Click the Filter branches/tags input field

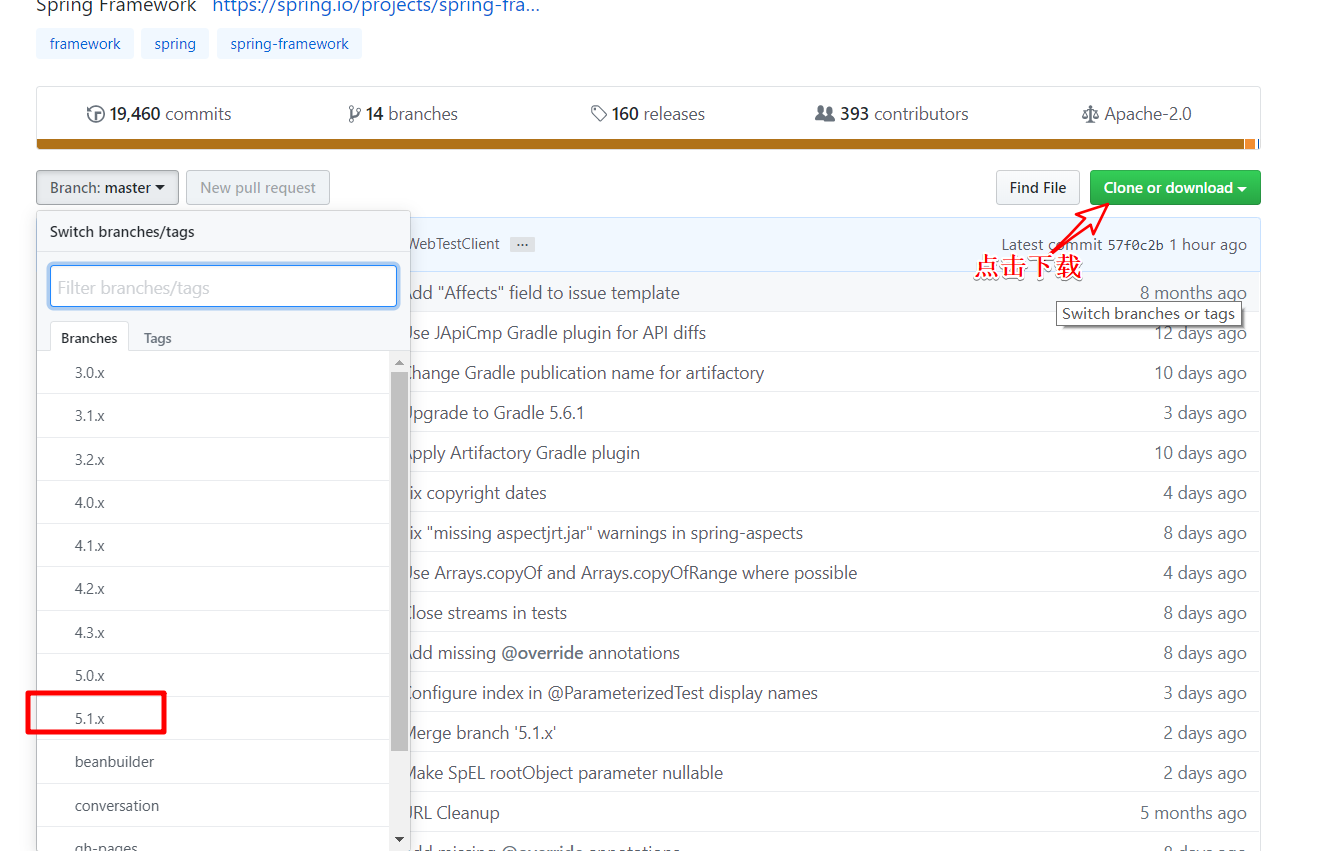click(223, 286)
